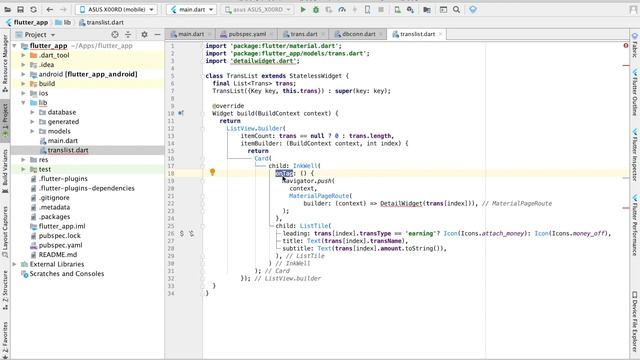Click the Save All disk icon
The height and width of the screenshot is (360, 640).
click(x=20, y=9)
